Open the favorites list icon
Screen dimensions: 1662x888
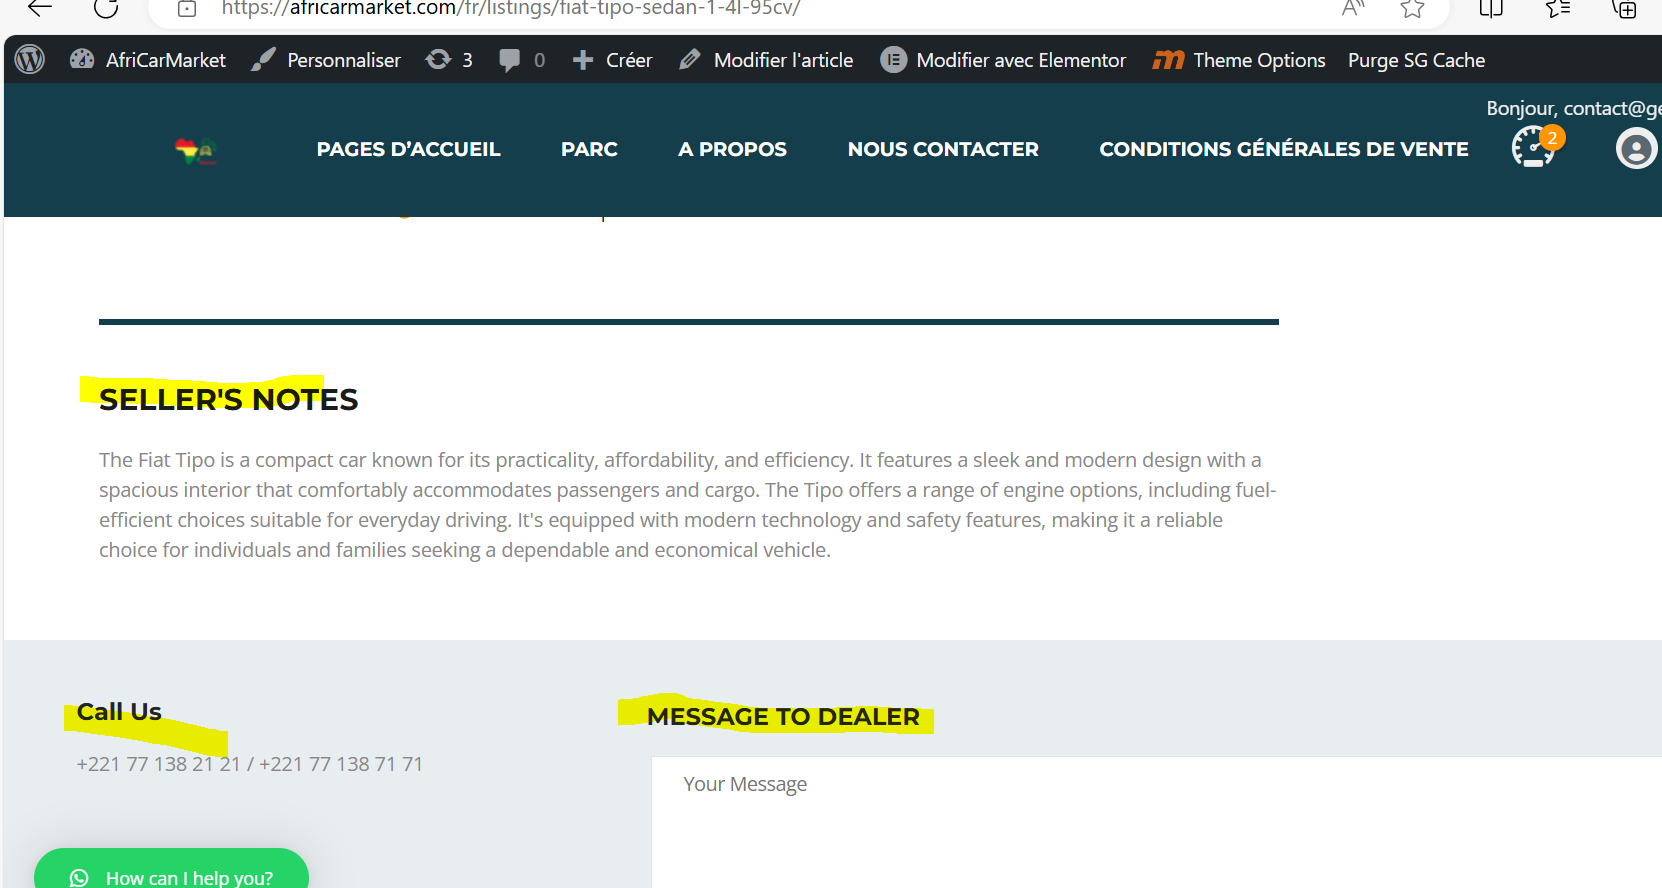1558,9
